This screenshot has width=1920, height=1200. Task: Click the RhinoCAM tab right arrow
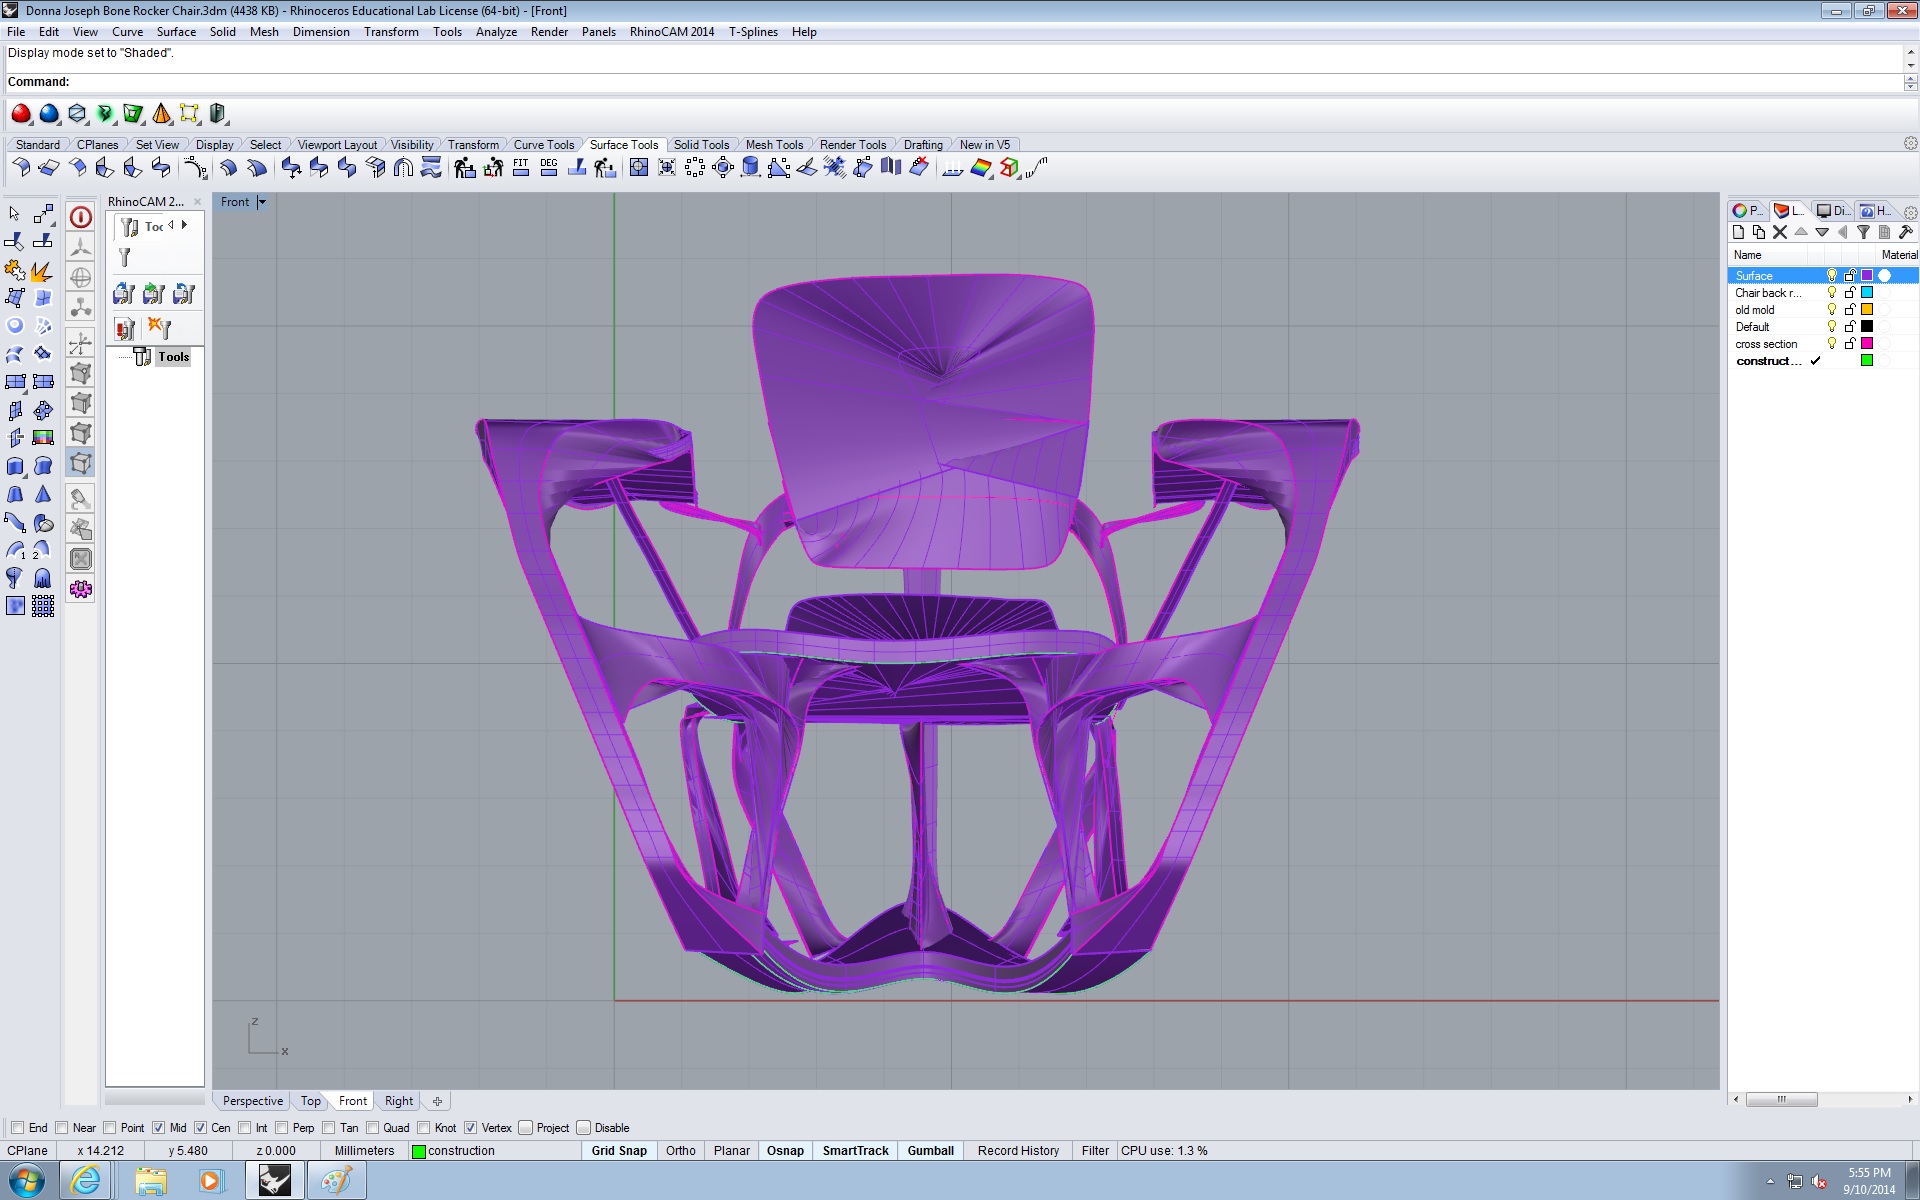184,225
